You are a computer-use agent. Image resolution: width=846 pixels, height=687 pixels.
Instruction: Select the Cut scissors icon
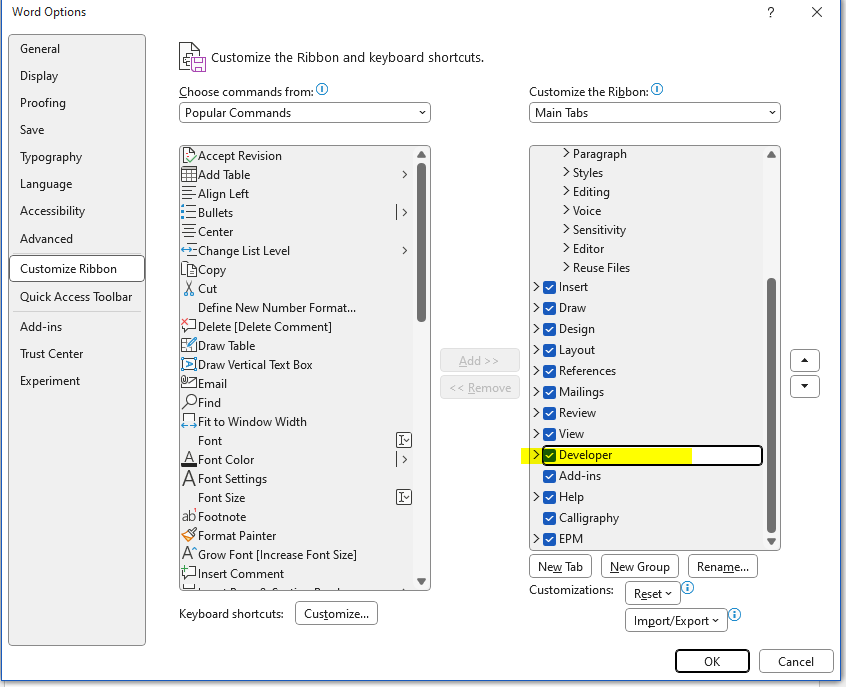[189, 288]
